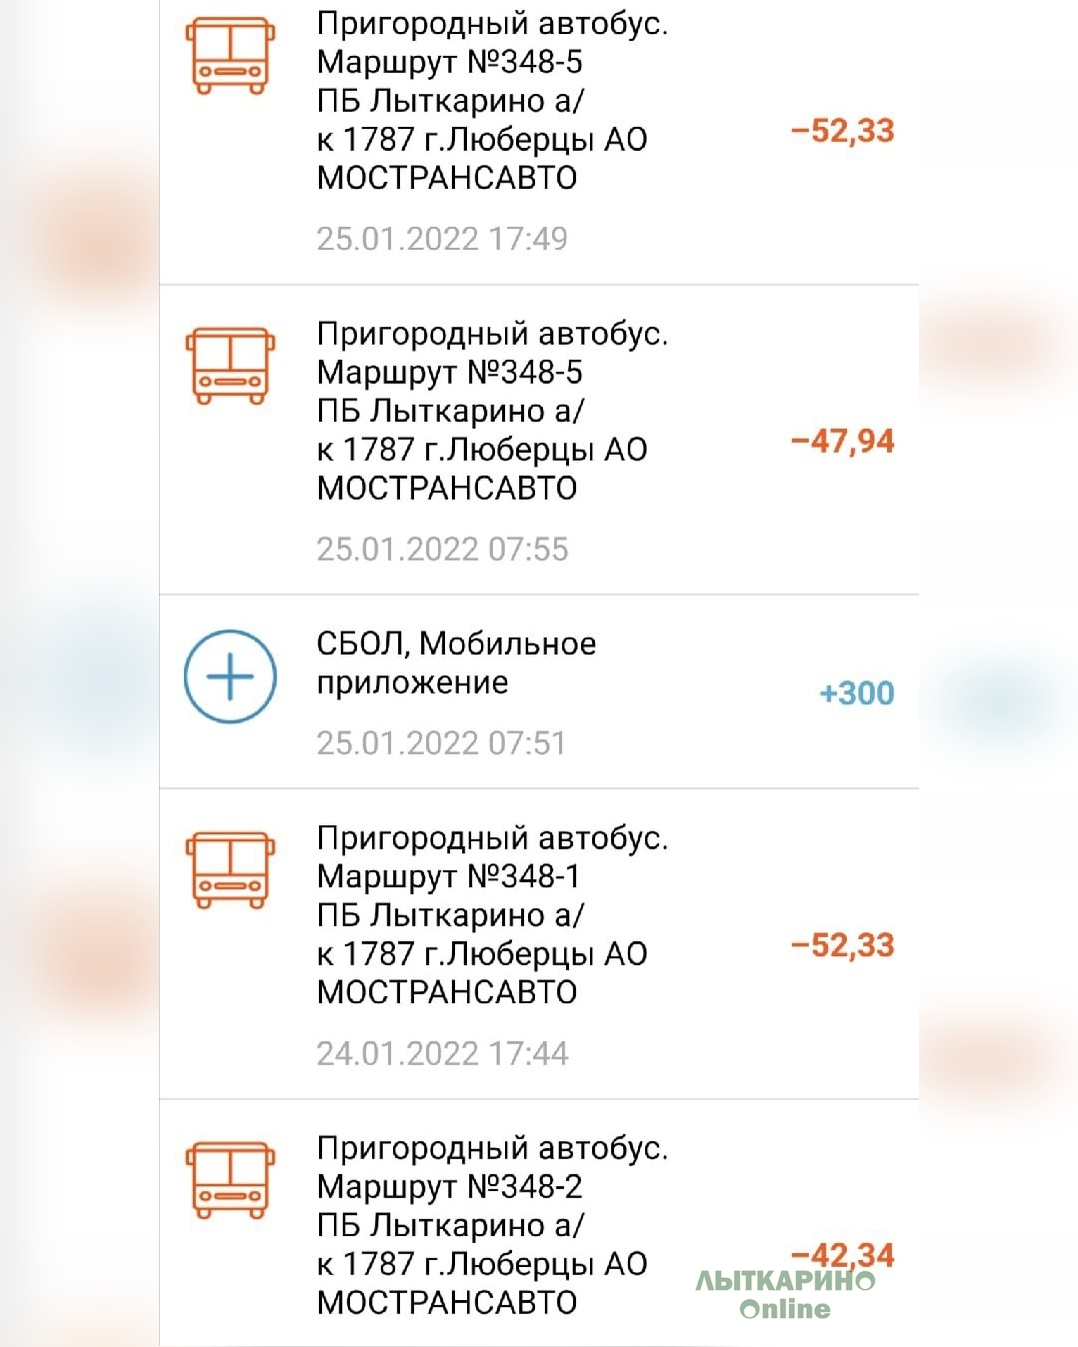Tap first МОСТРАНСАВТО text at the top
The height and width of the screenshot is (1347, 1078).
tap(447, 178)
